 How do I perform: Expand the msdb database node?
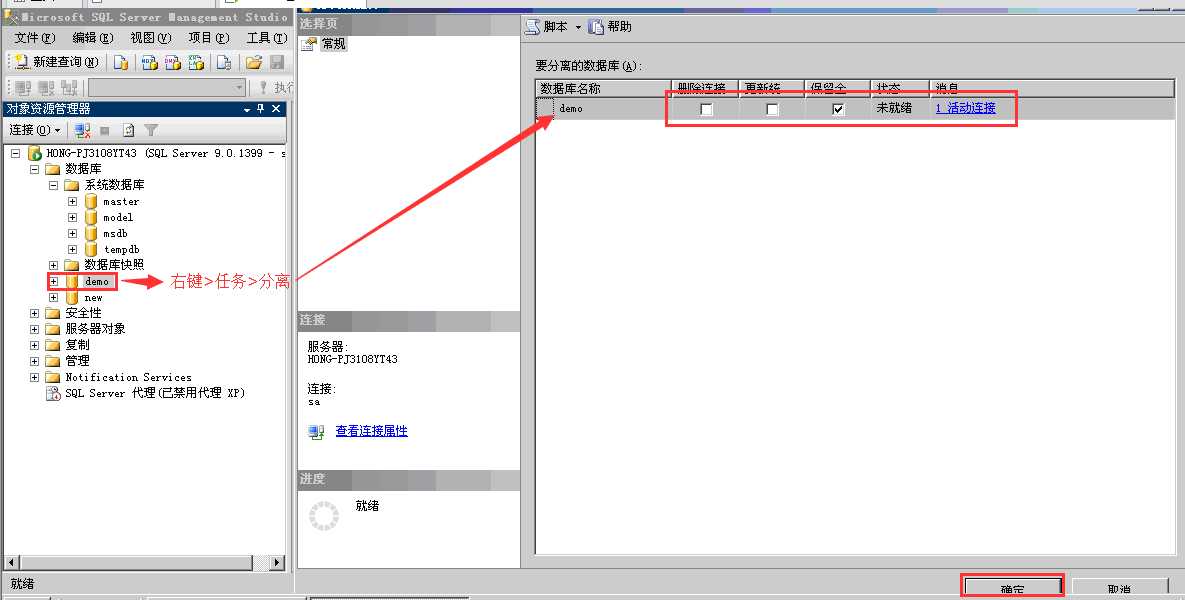tap(73, 234)
